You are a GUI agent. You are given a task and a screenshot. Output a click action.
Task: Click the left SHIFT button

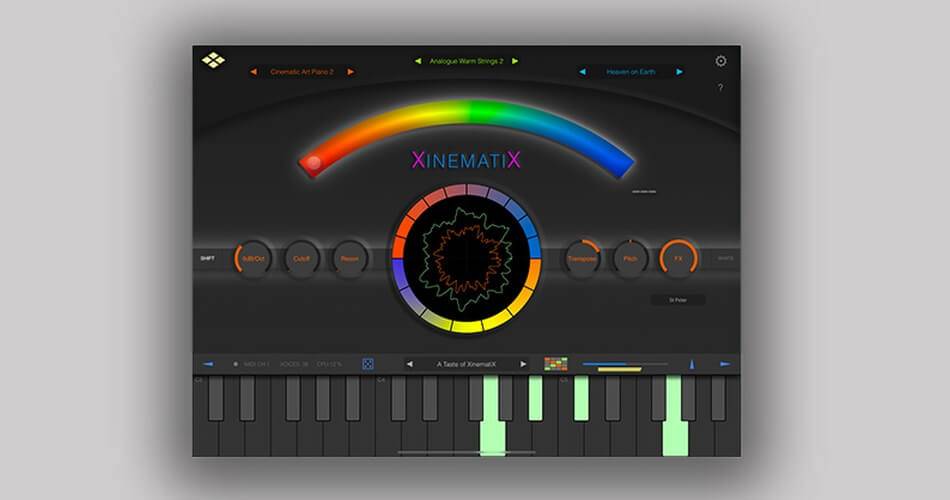click(207, 258)
